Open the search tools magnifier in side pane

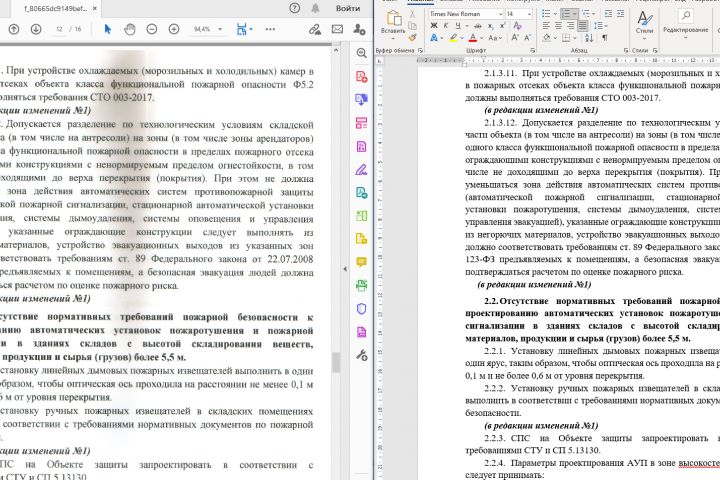tap(361, 53)
